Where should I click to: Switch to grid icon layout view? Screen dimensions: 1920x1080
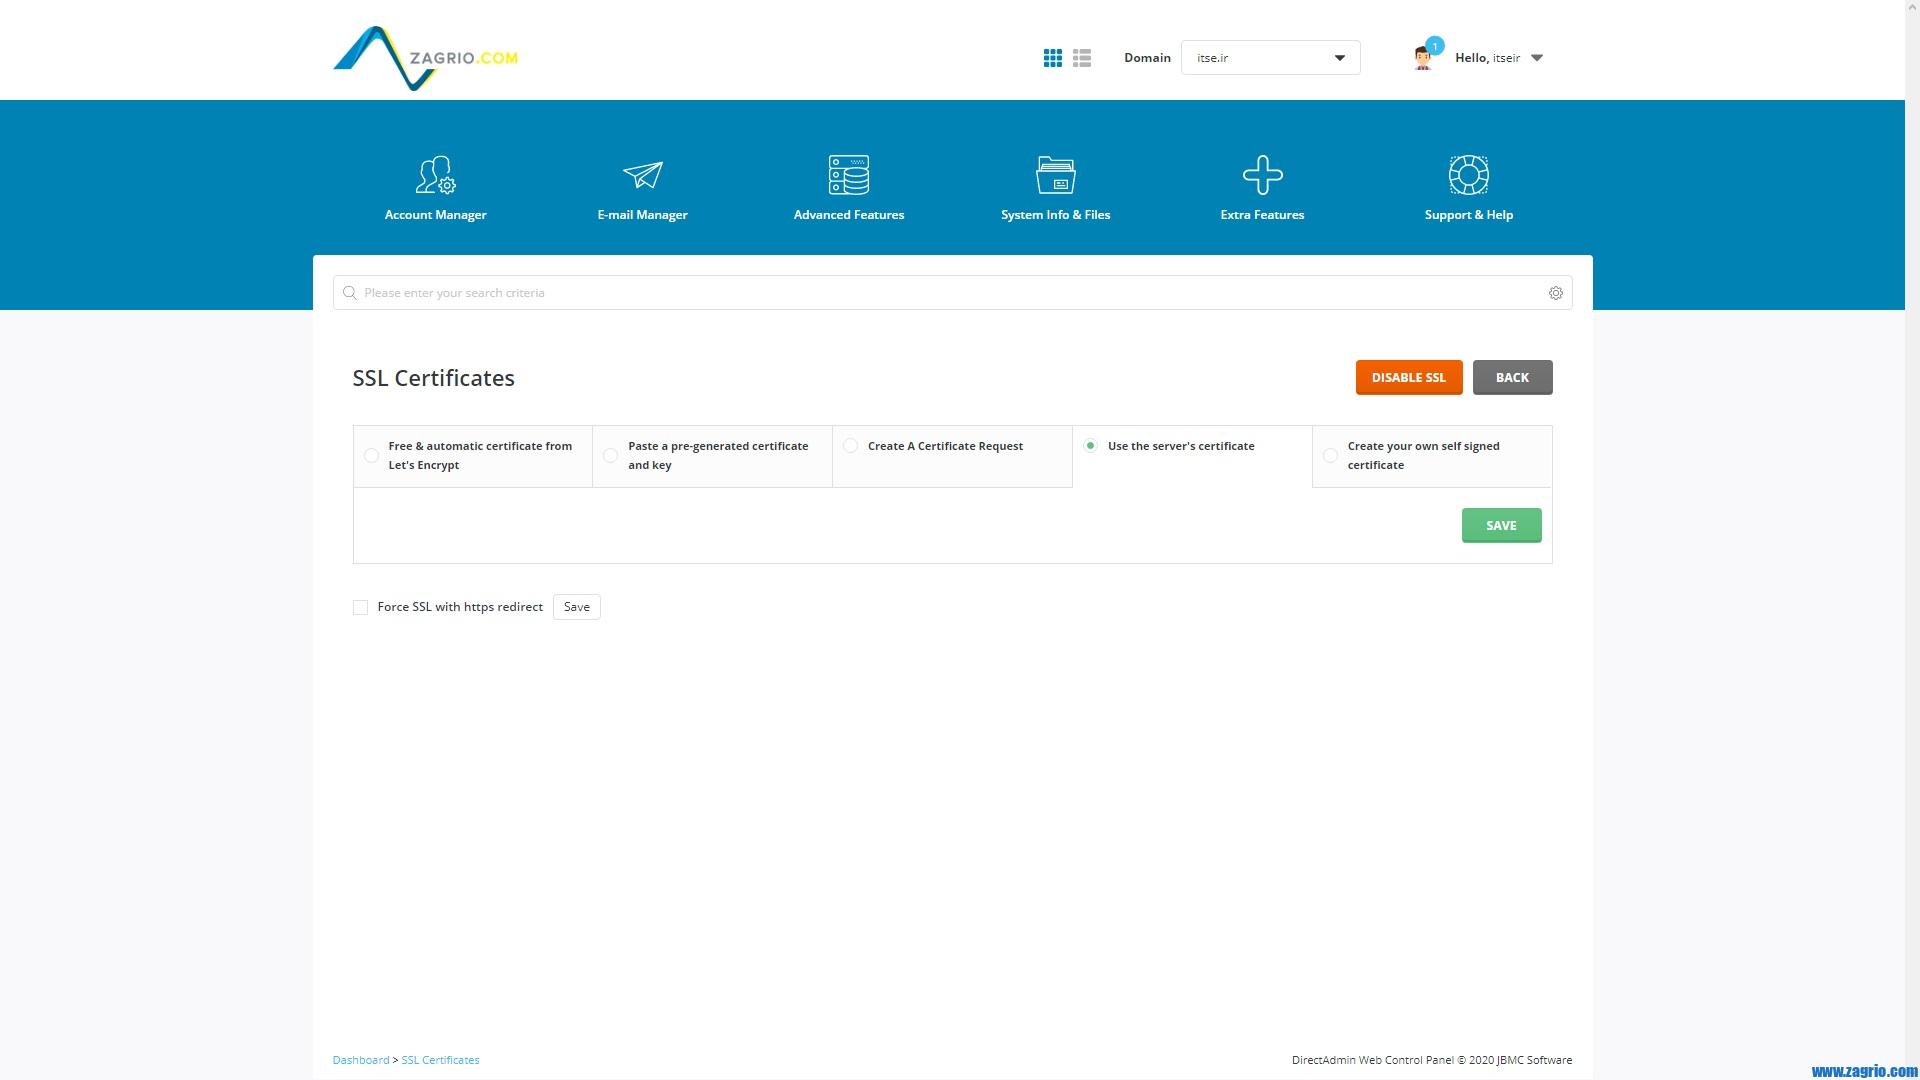pyautogui.click(x=1052, y=58)
